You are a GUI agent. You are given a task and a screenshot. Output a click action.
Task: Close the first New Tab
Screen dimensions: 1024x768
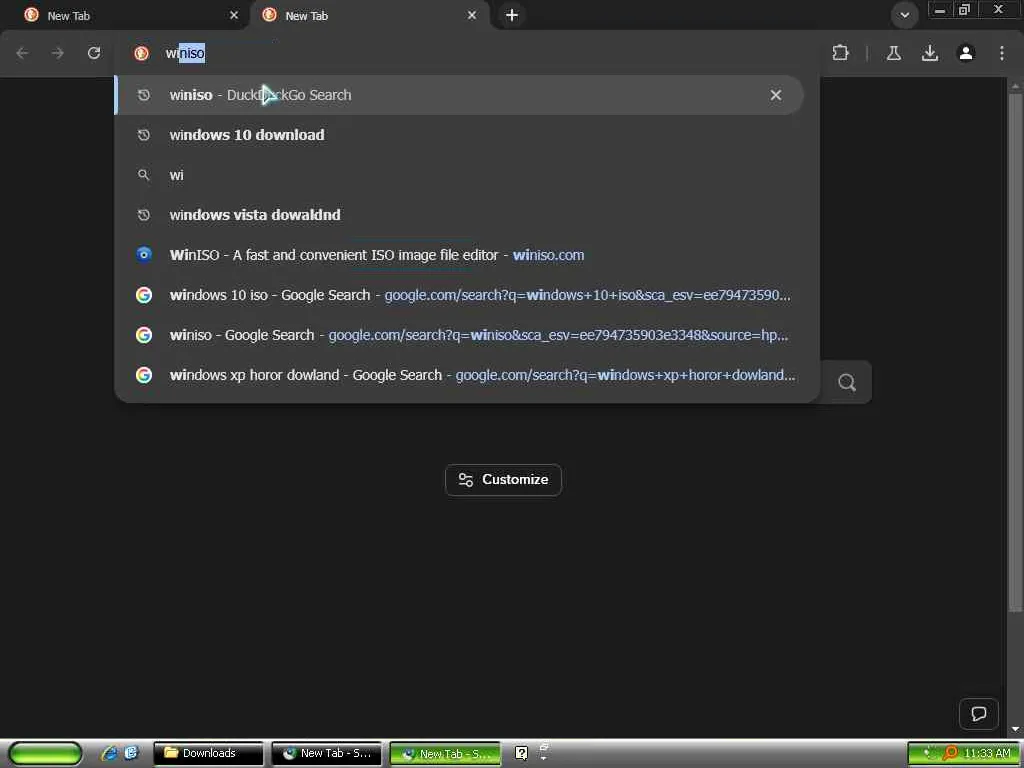pos(234,15)
